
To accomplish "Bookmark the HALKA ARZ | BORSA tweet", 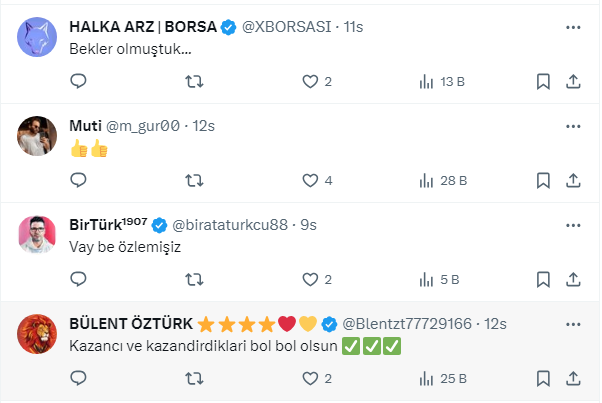I will 543,82.
